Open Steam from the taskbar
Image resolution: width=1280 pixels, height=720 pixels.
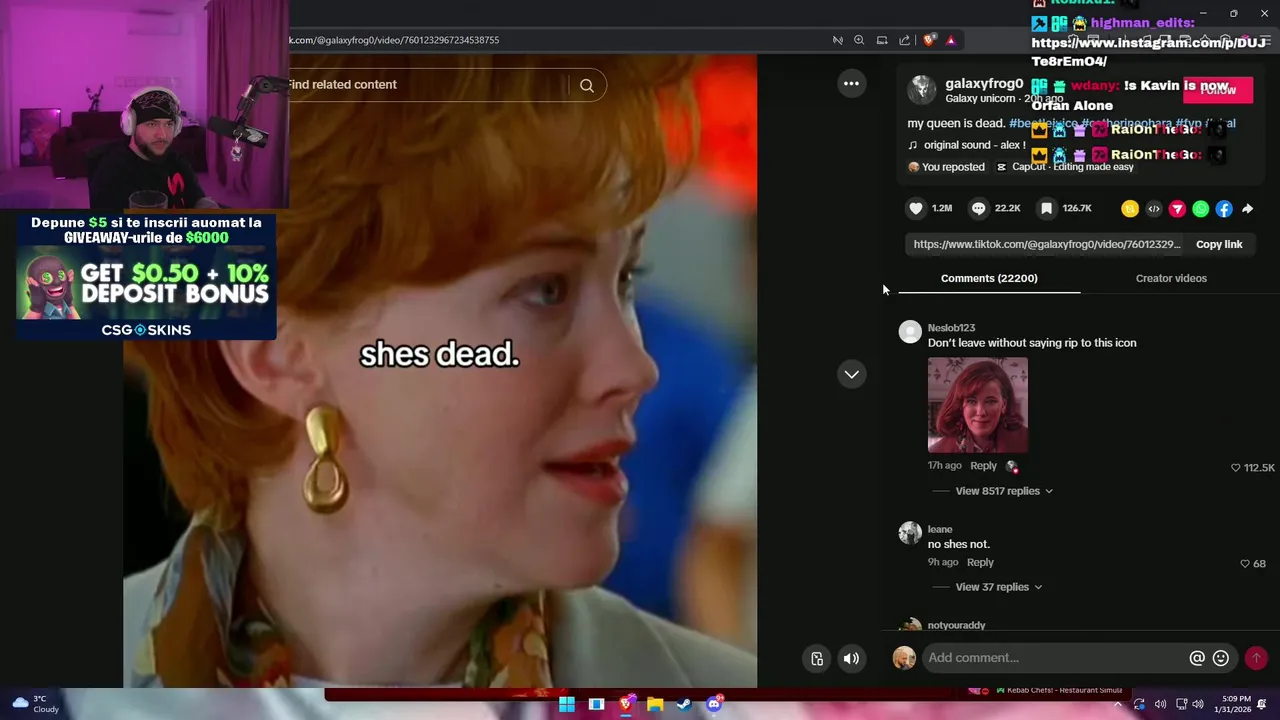click(684, 704)
